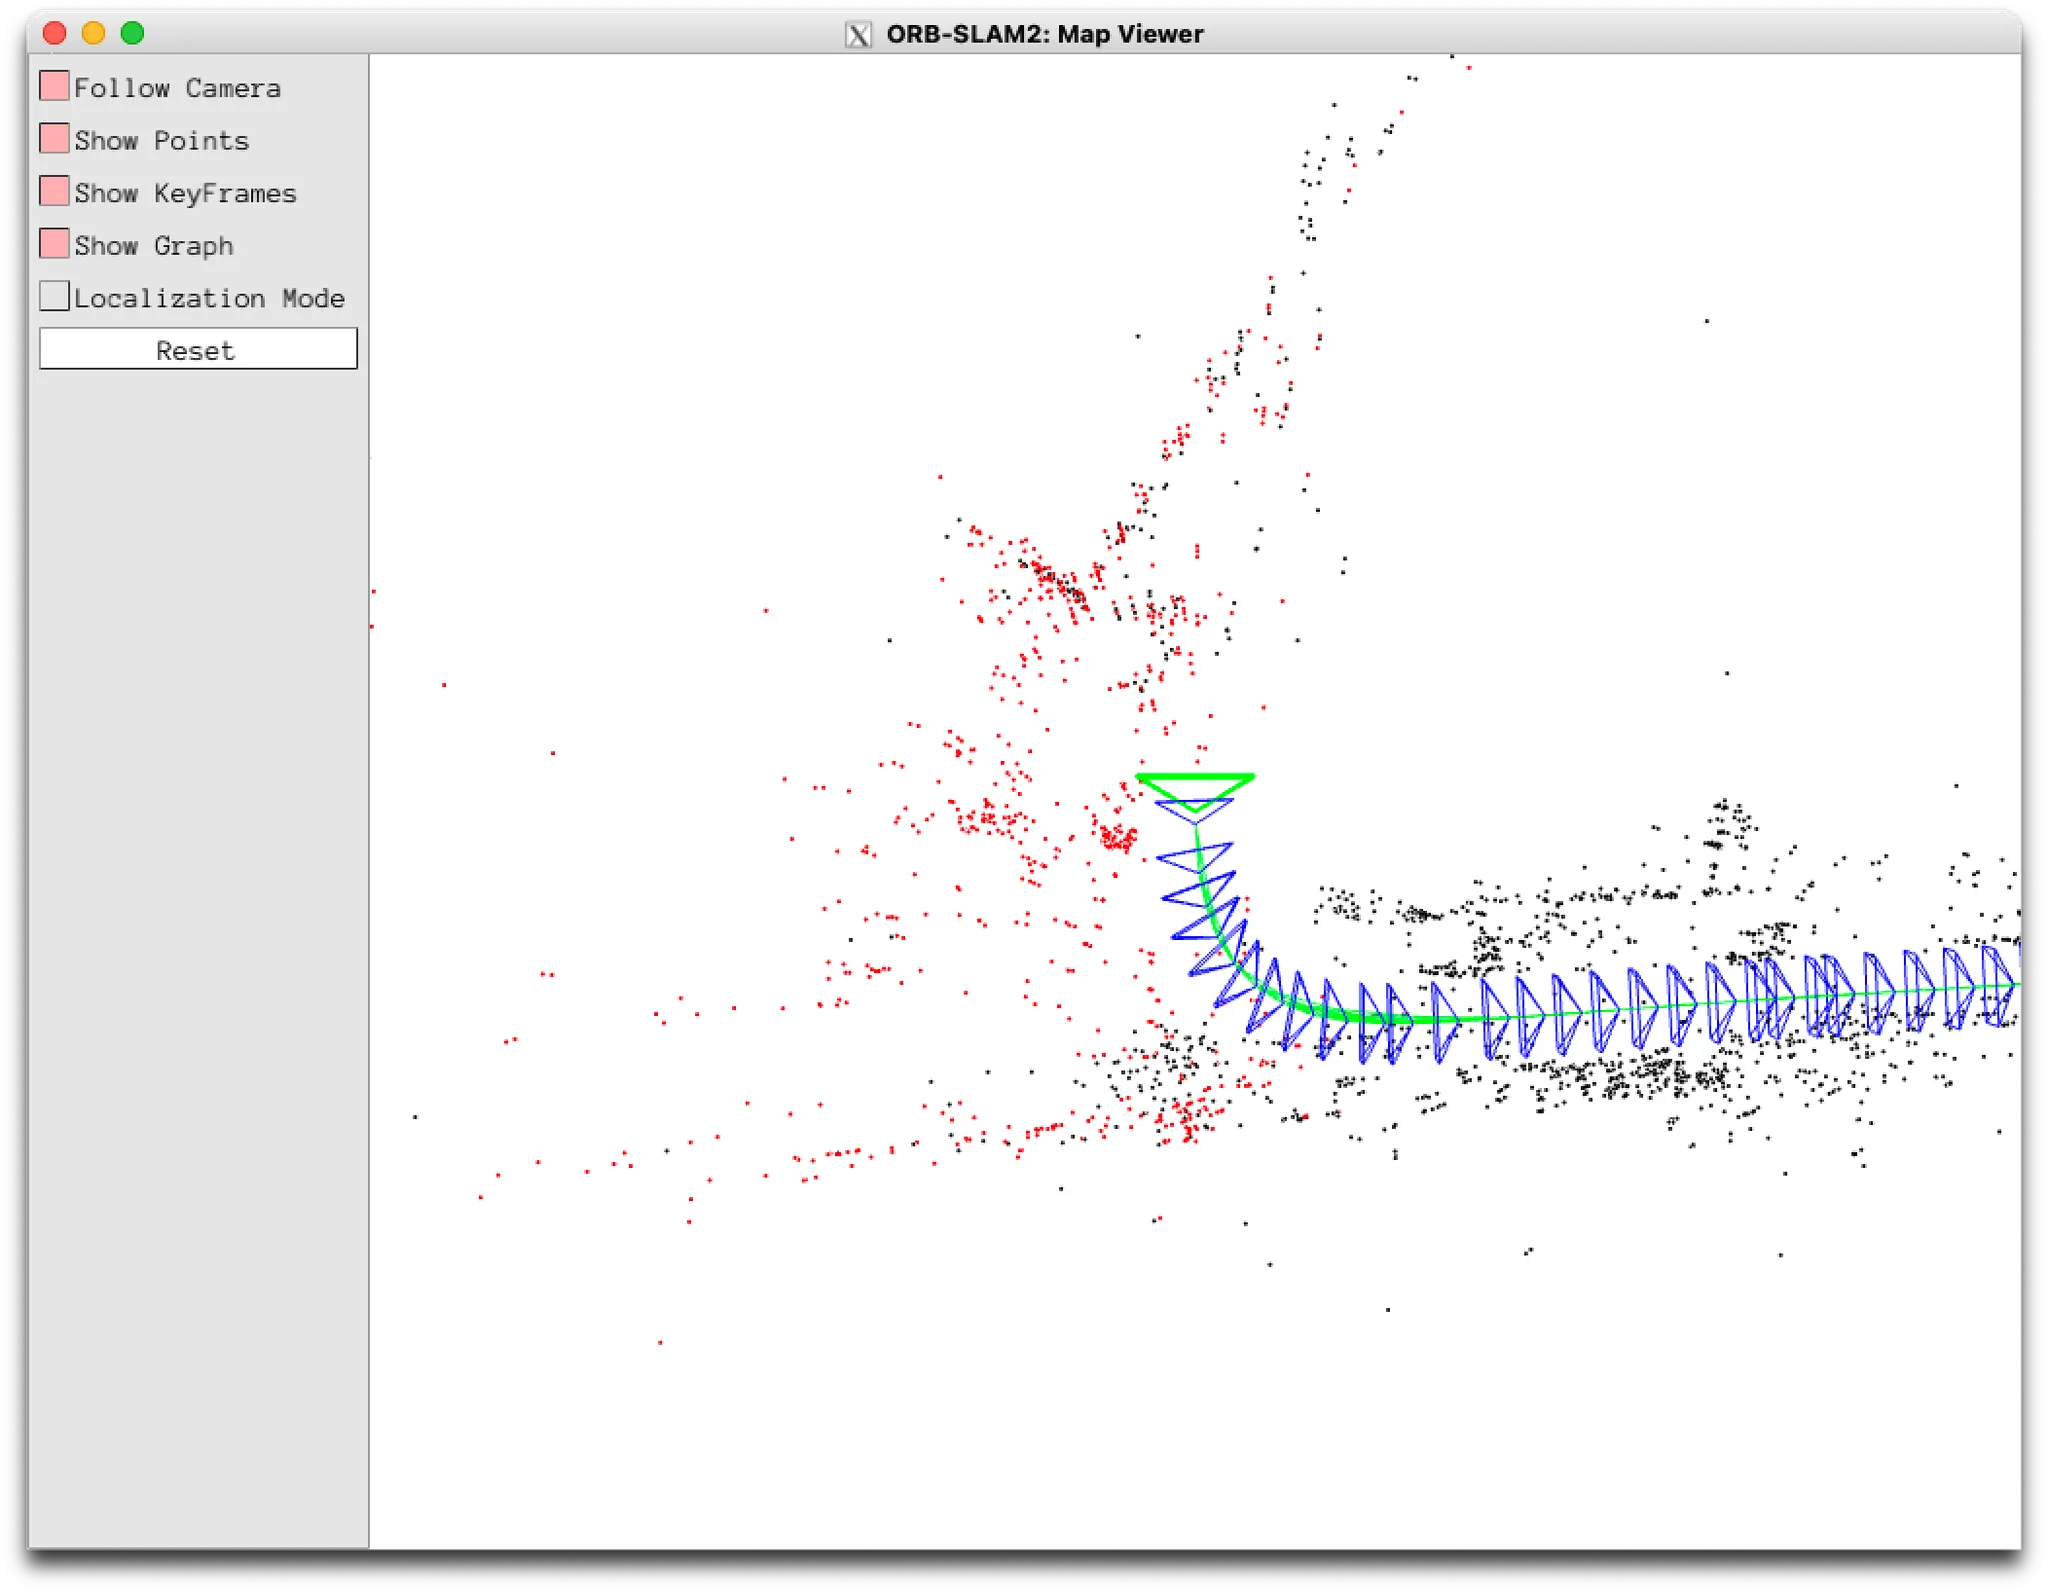
Task: Disable the Follow Camera checkbox
Action: click(x=54, y=86)
